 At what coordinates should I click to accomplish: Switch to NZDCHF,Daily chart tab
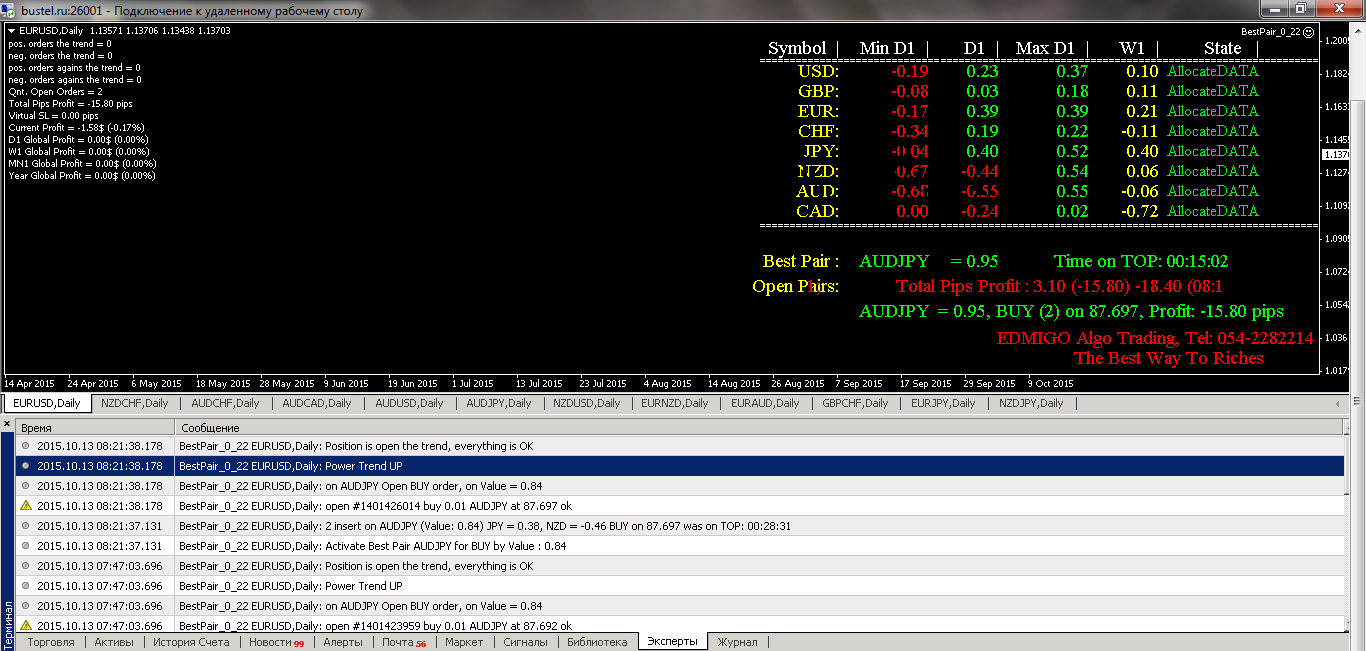coord(135,403)
